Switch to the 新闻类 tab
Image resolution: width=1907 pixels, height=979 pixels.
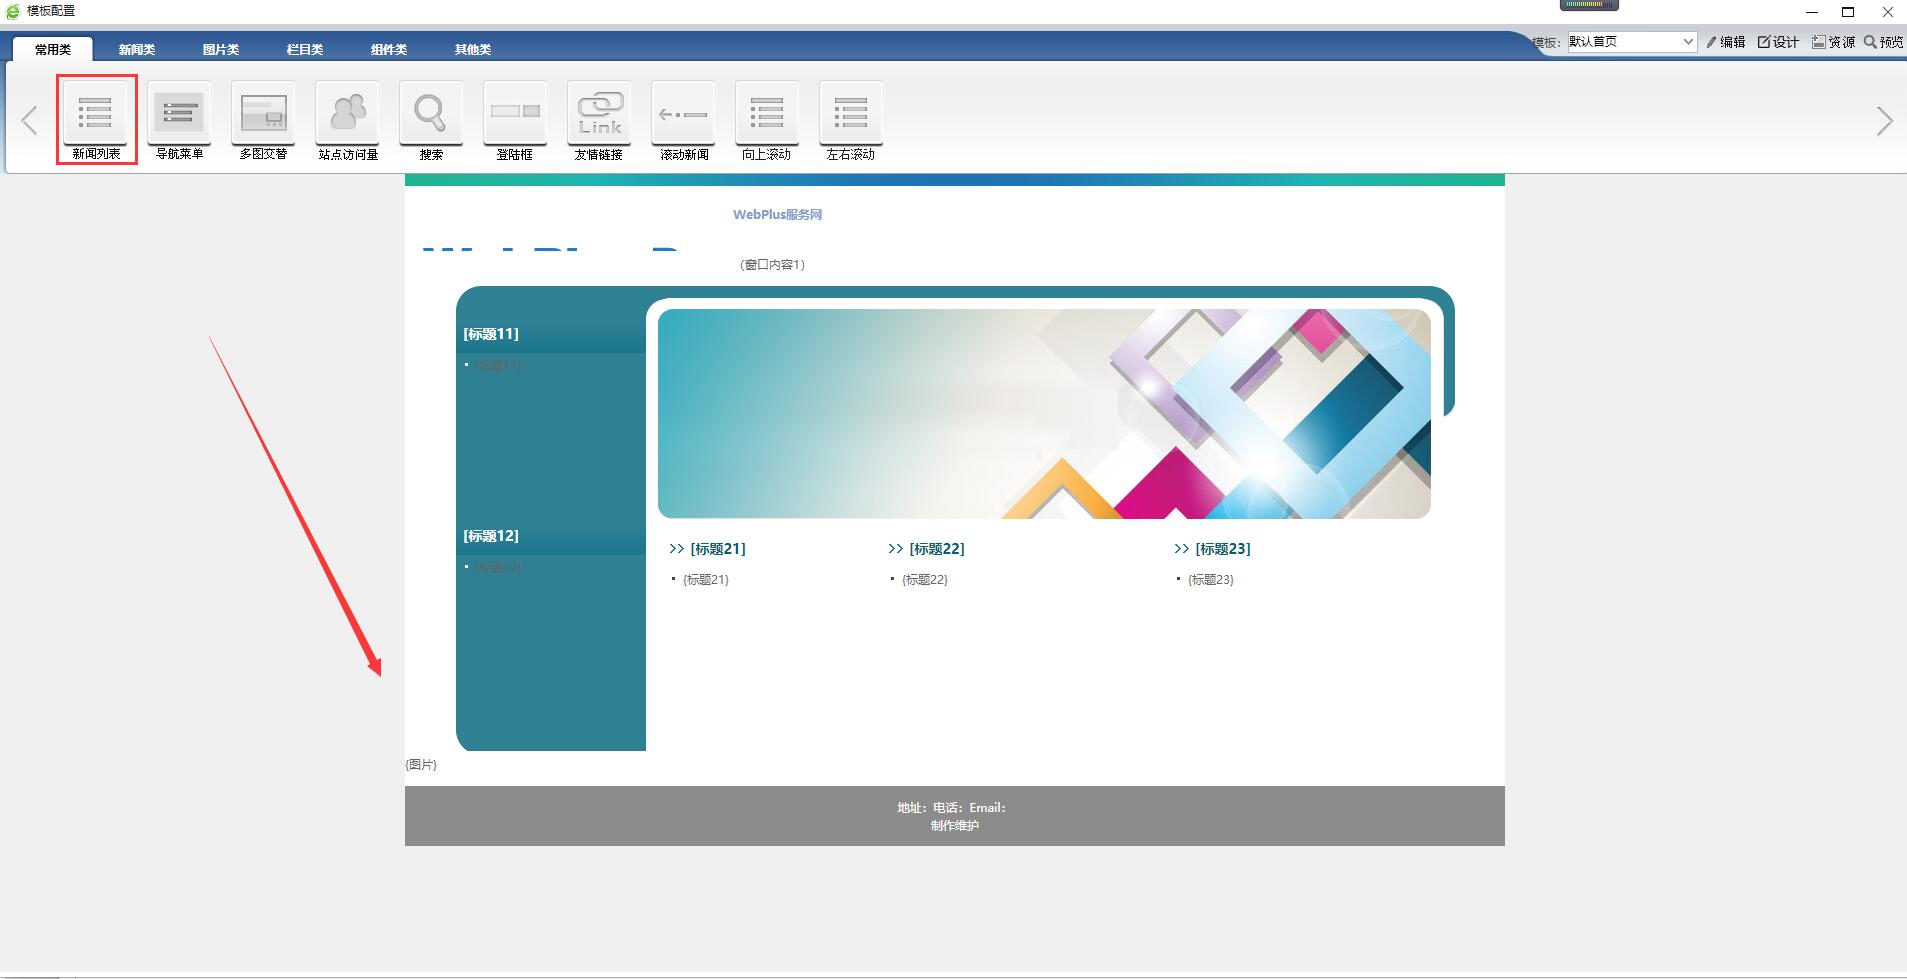[137, 50]
